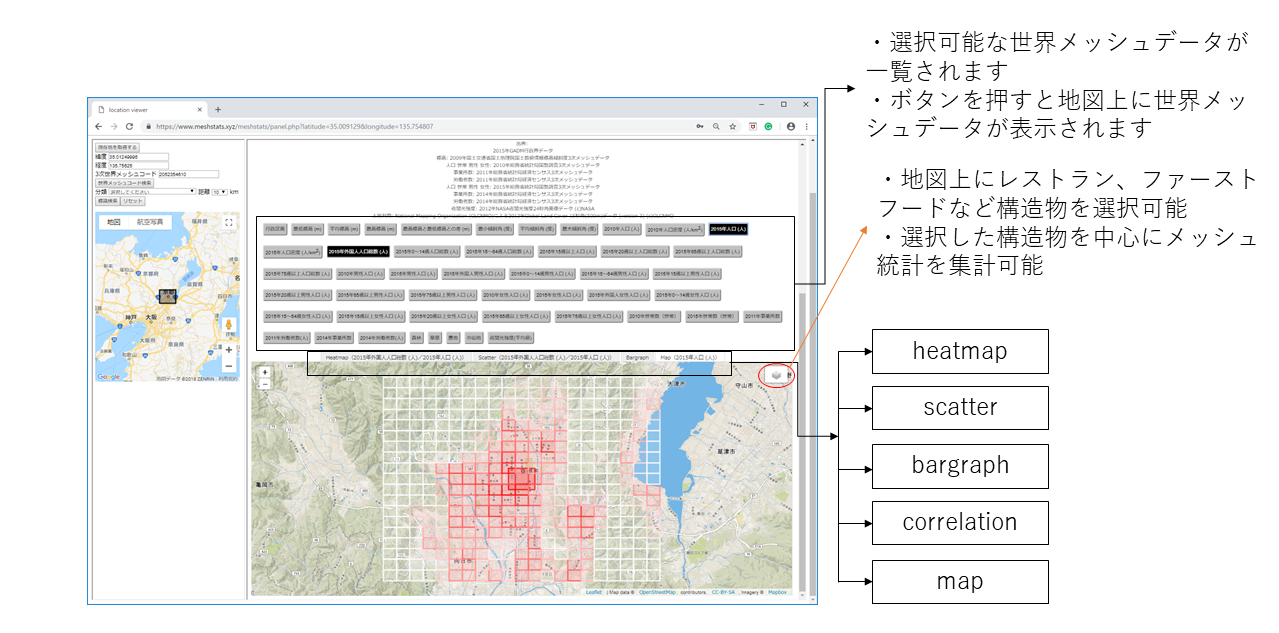The image size is (1279, 633).
Task: Click the 3次世界メッシュコード input field
Action: (x=187, y=173)
